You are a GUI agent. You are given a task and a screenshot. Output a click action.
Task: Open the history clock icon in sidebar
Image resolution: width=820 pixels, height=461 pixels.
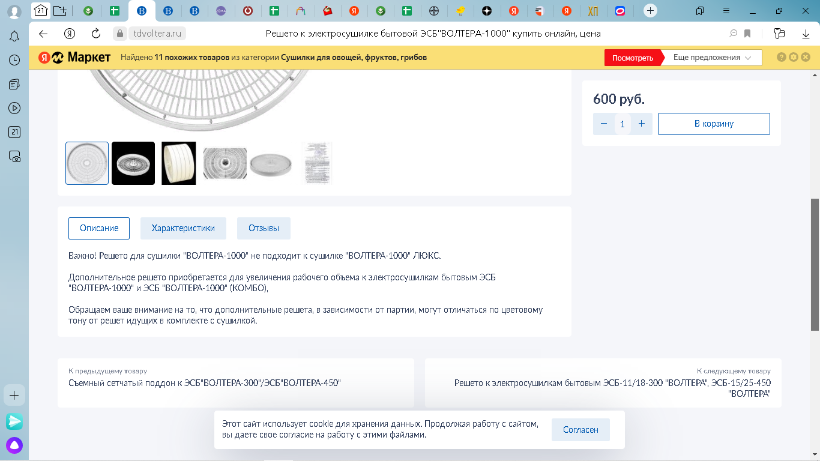pyautogui.click(x=14, y=60)
